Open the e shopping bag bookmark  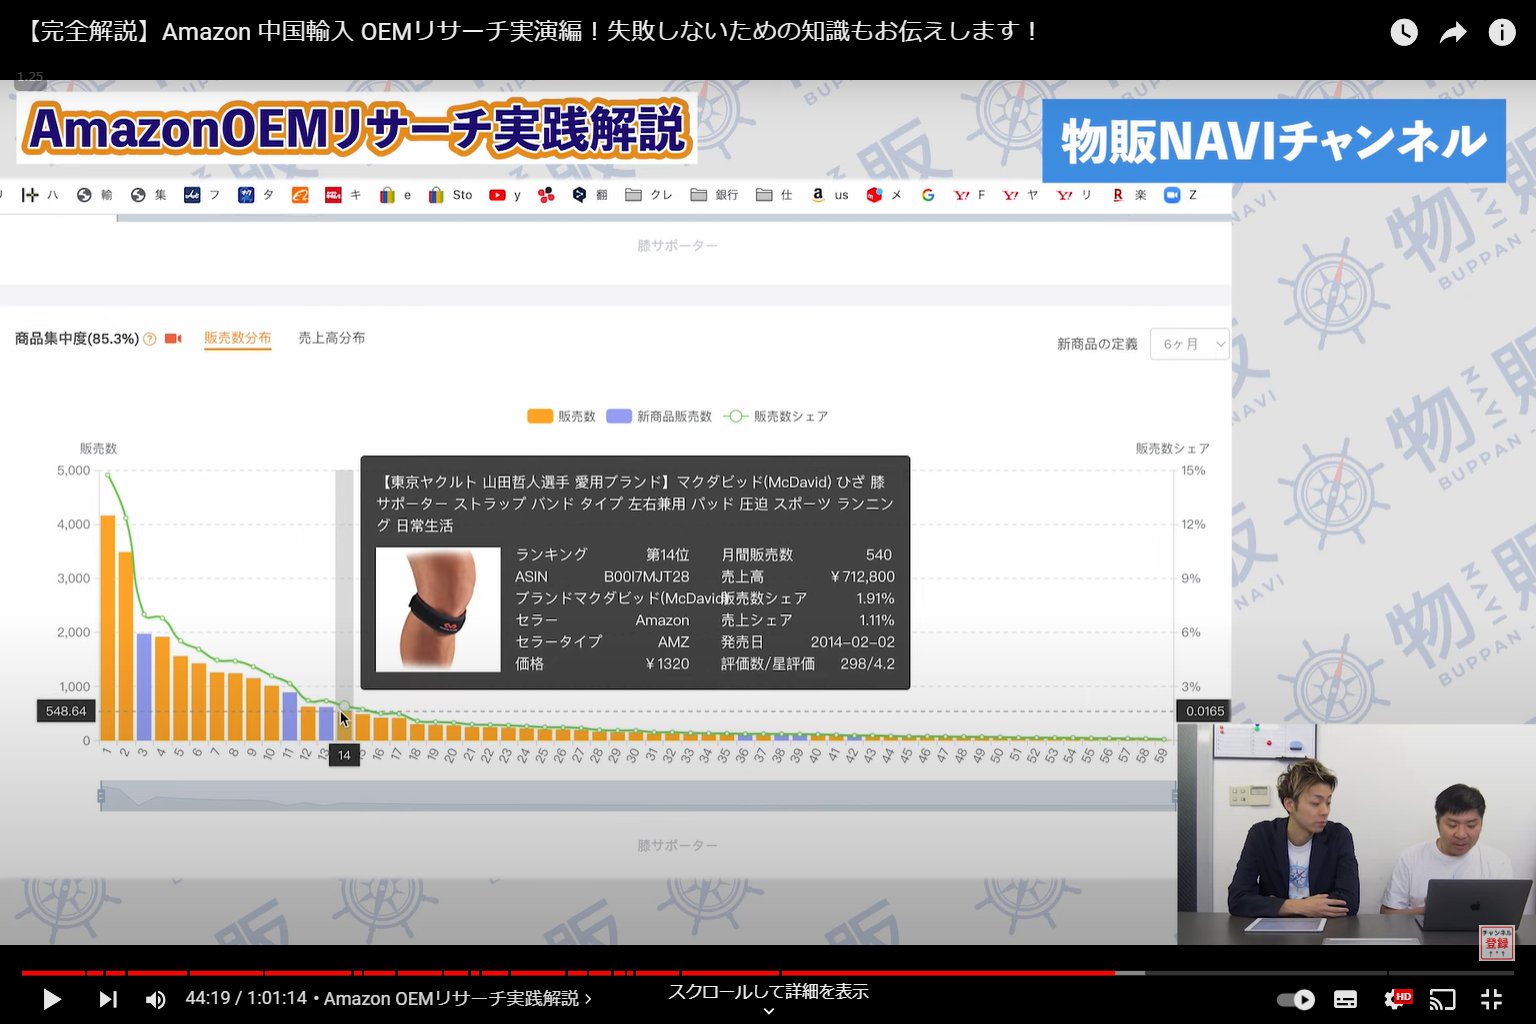pyautogui.click(x=396, y=195)
